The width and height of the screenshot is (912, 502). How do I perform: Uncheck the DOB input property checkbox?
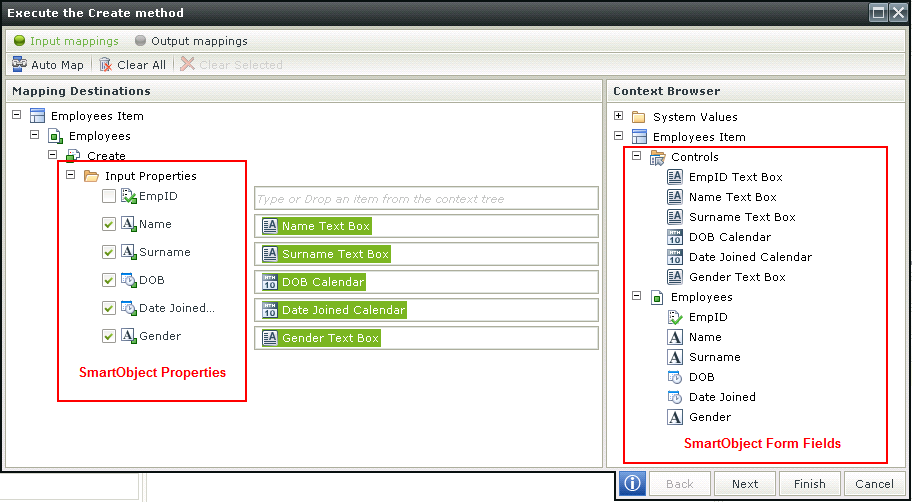[x=109, y=280]
